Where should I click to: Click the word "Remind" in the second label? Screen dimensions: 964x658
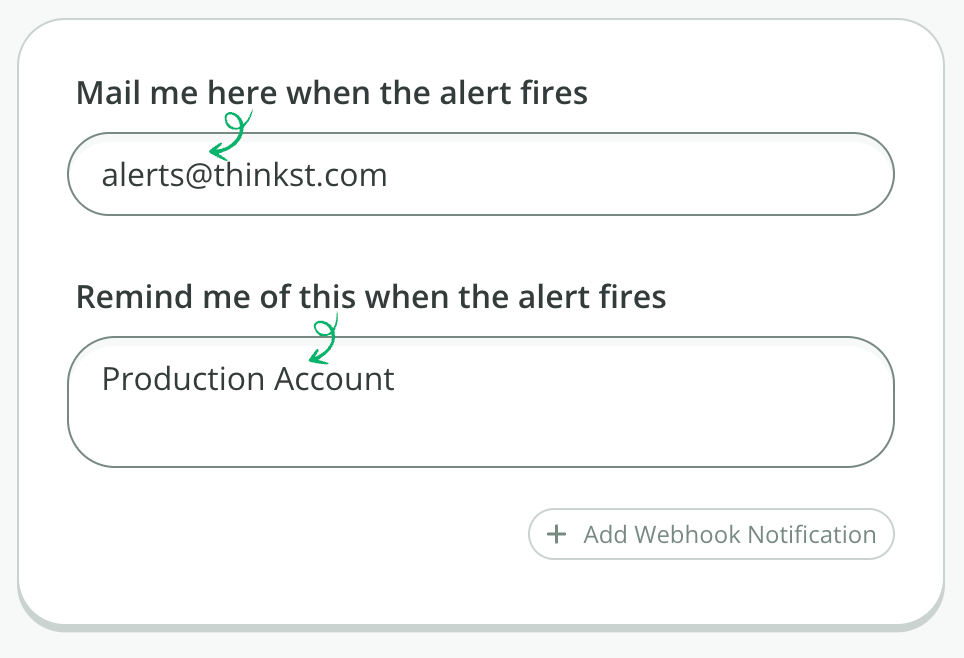[118, 297]
